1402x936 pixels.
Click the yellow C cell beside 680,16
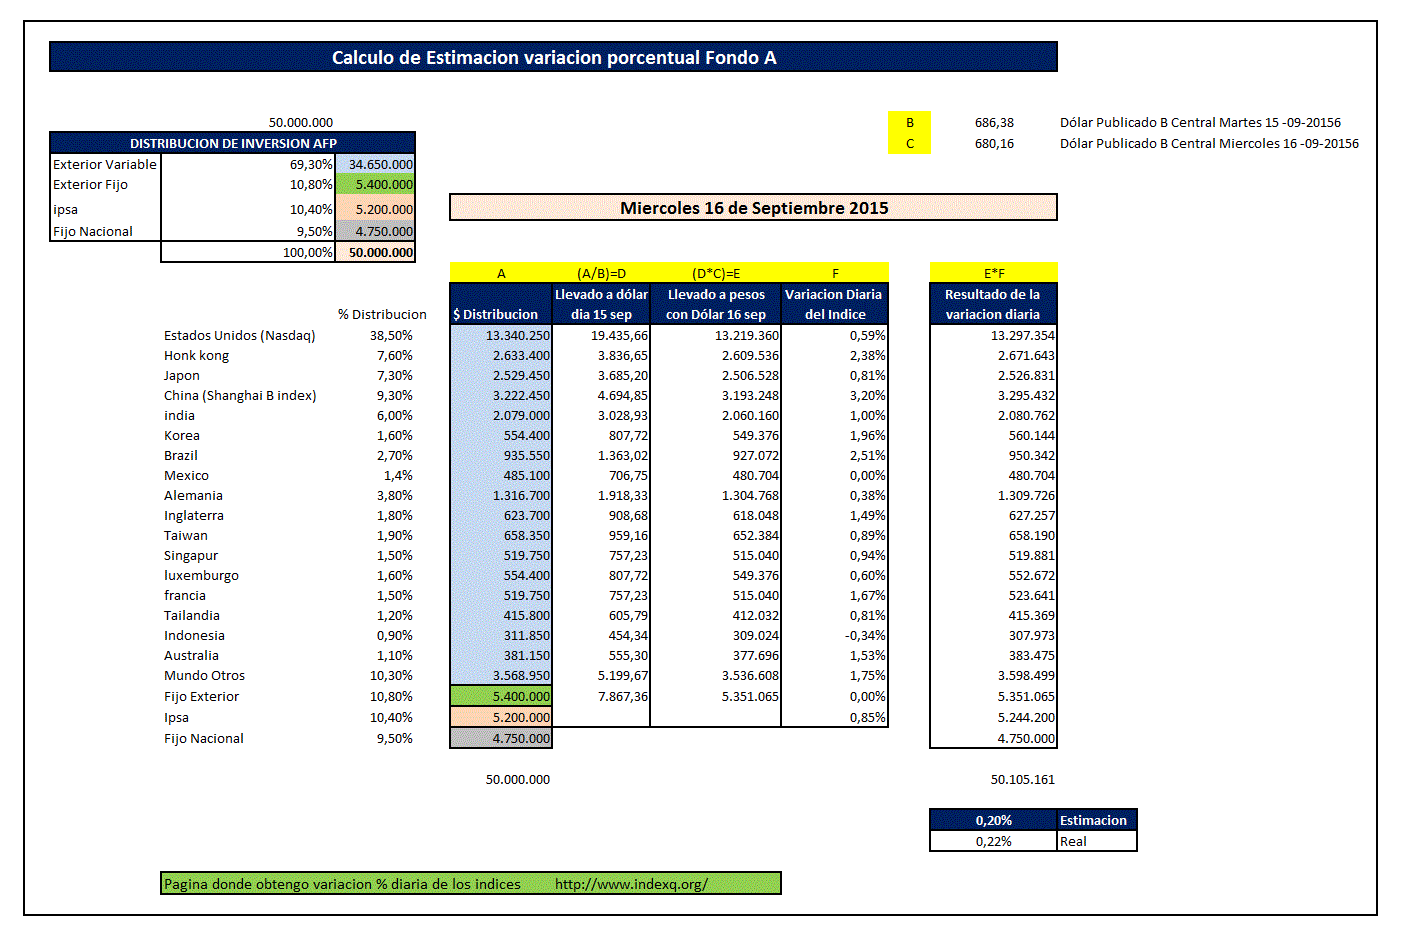[910, 143]
